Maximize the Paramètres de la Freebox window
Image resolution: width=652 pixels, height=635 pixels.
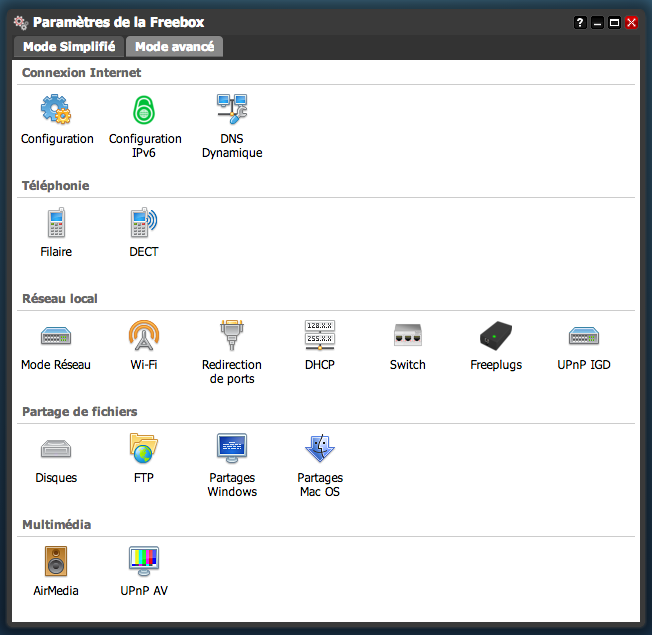click(x=614, y=22)
